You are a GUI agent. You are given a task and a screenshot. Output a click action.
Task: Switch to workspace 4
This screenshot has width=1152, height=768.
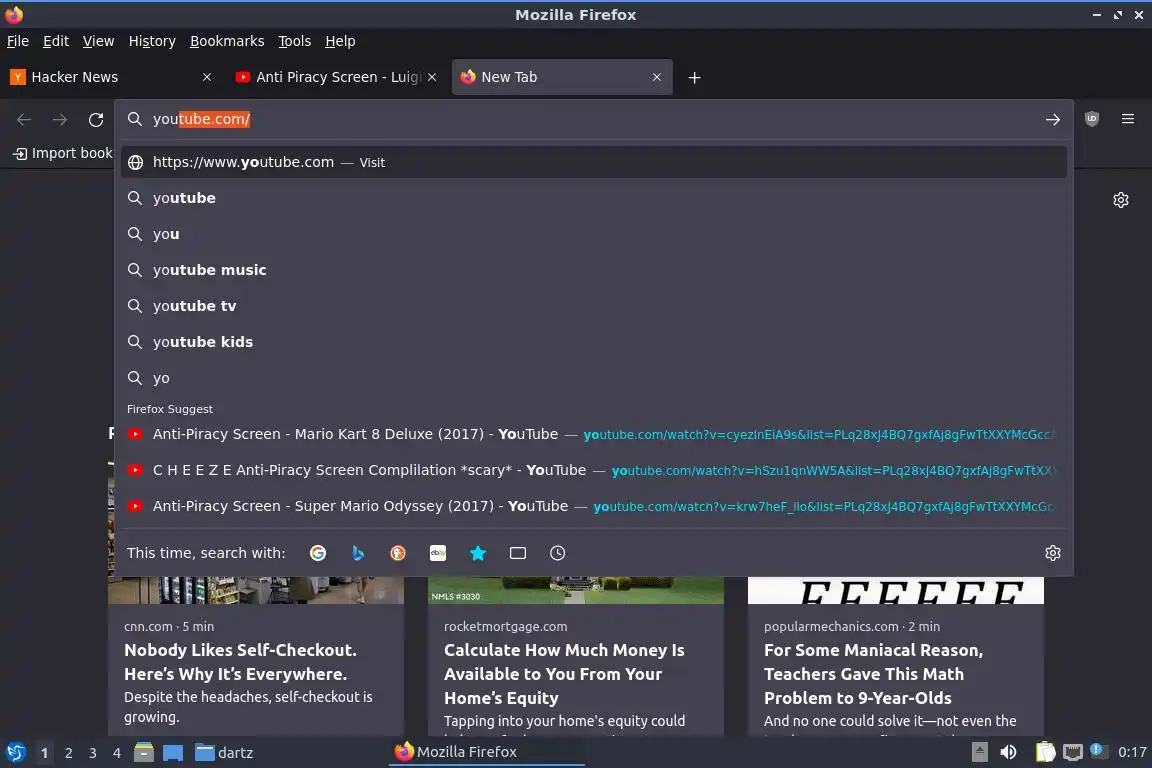117,753
